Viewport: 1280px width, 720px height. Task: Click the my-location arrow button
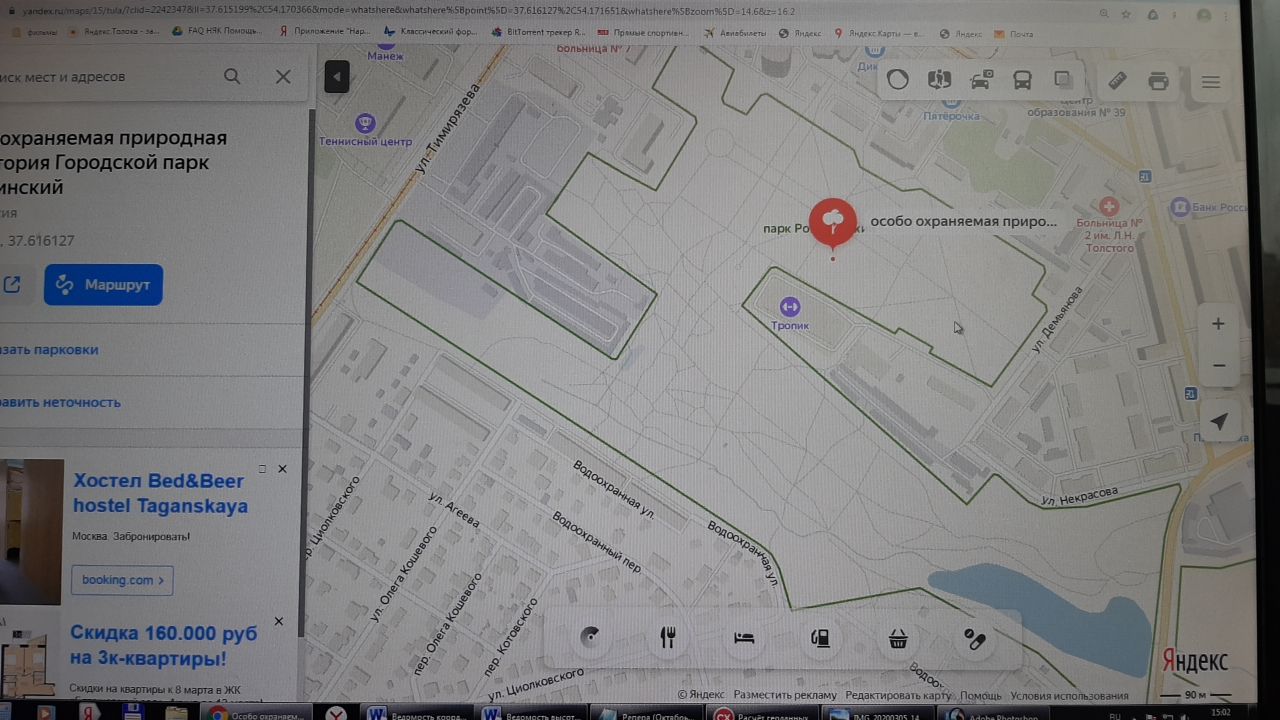tap(1218, 422)
